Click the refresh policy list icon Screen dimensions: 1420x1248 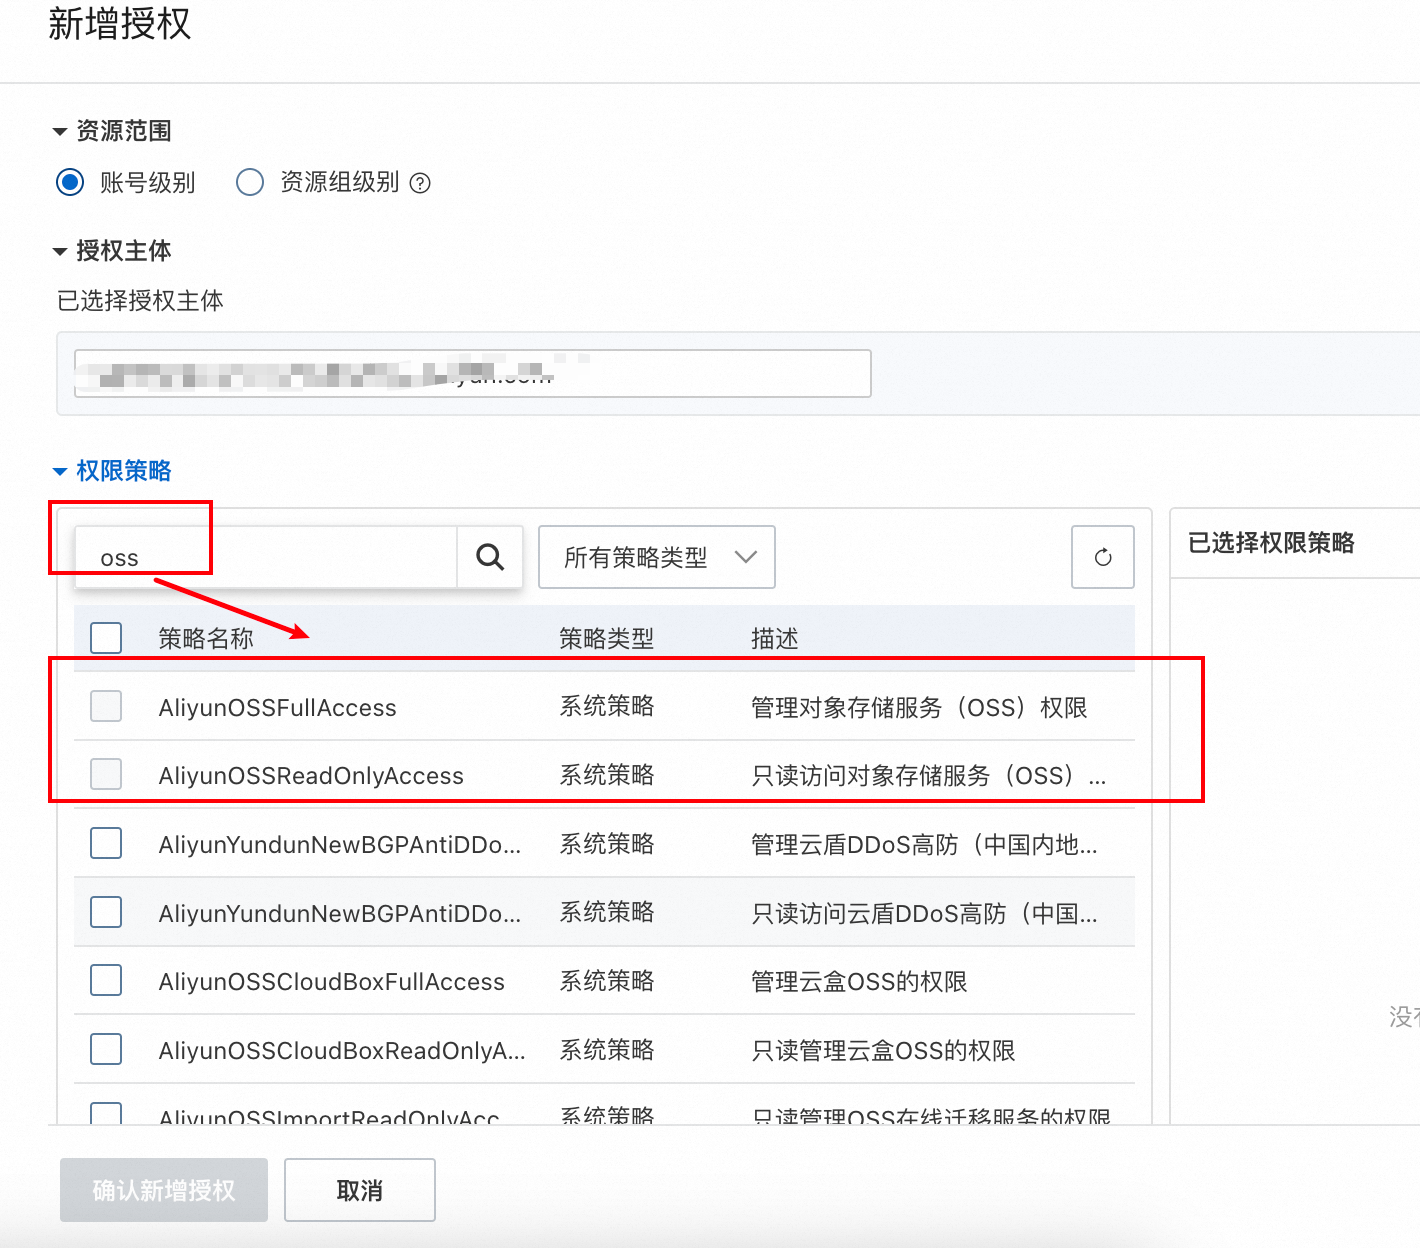click(x=1102, y=557)
